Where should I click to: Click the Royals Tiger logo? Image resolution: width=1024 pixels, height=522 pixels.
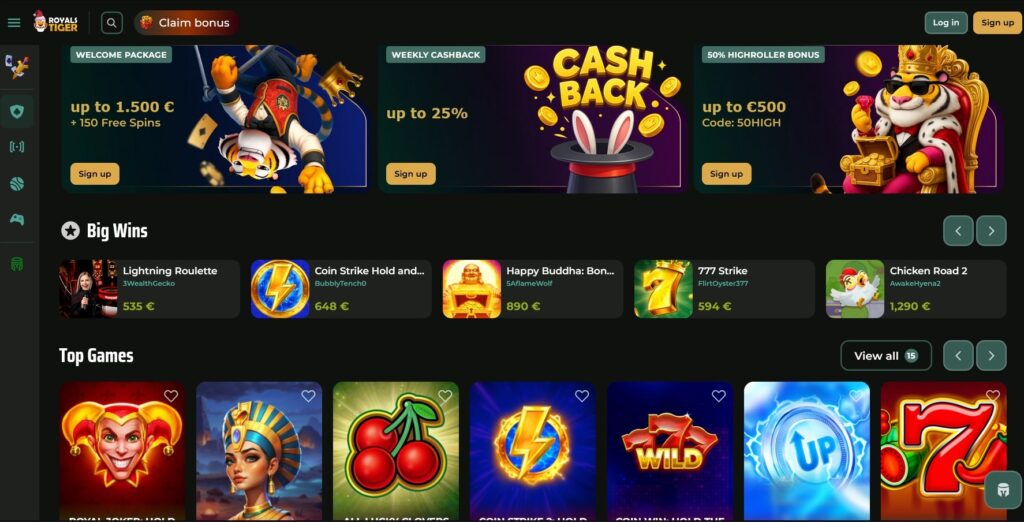(x=56, y=22)
